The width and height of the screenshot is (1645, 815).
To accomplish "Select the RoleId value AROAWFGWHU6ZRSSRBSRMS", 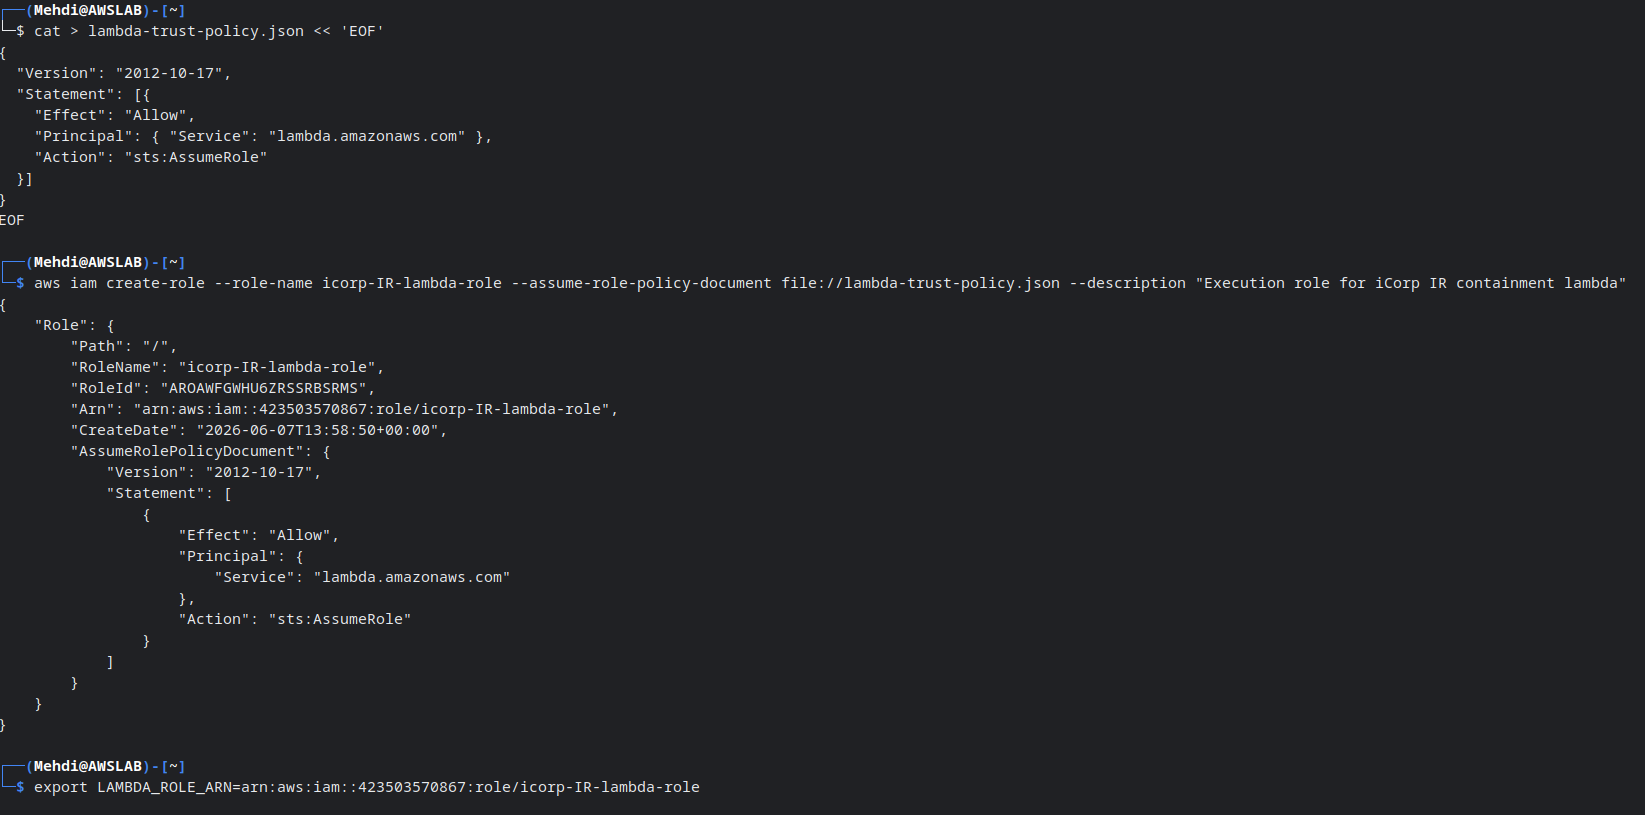I will [263, 388].
